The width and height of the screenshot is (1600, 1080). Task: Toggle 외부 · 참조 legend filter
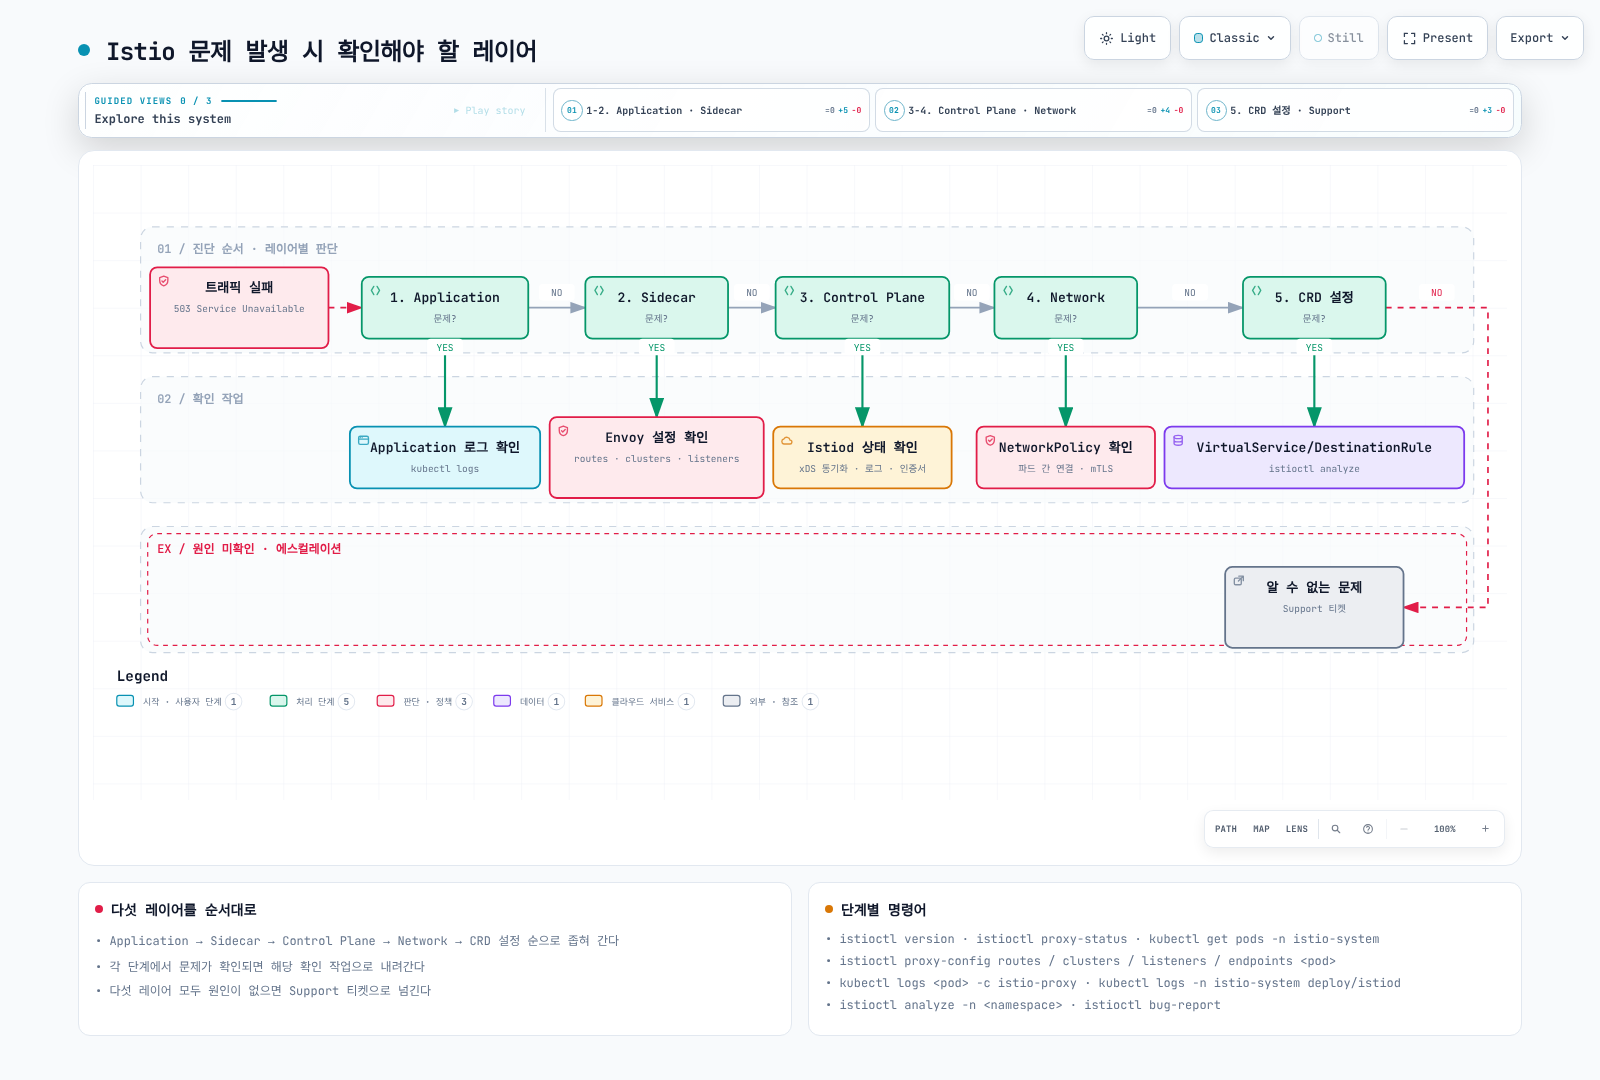point(770,702)
